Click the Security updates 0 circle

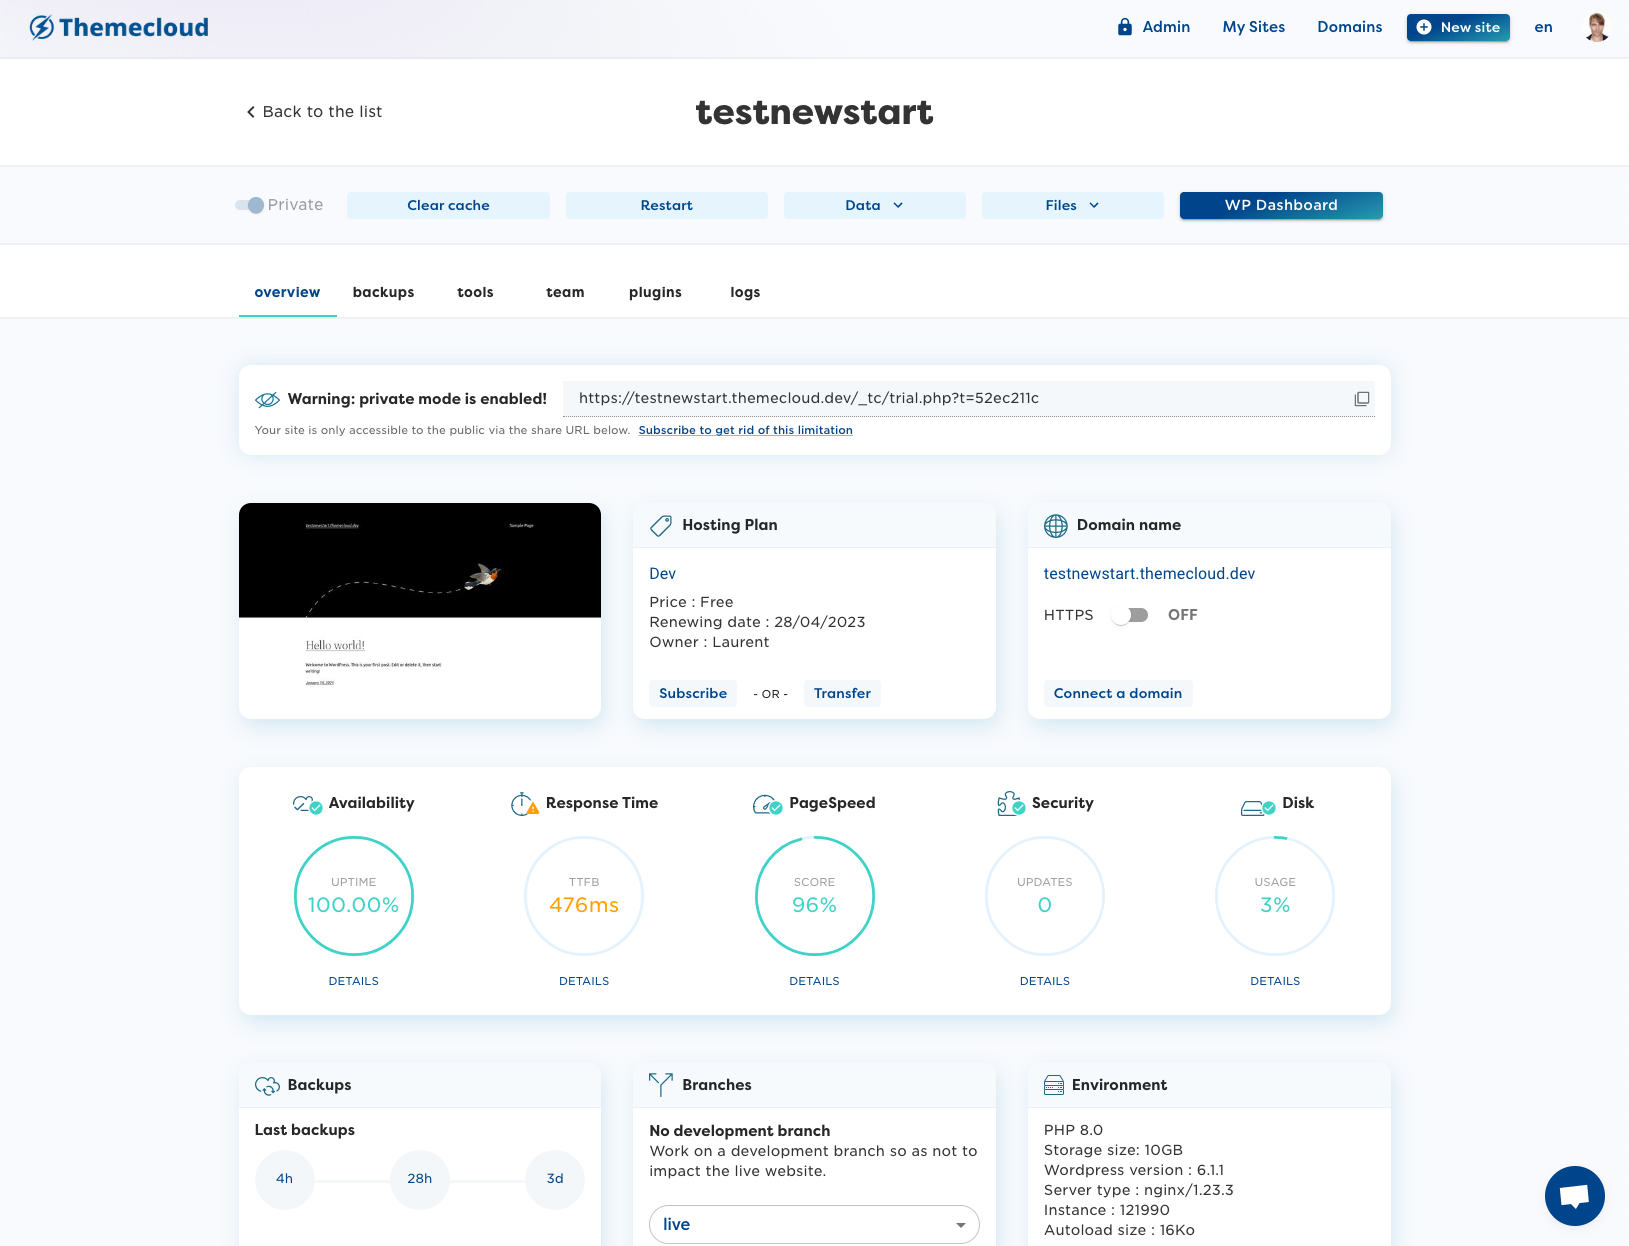pos(1045,896)
